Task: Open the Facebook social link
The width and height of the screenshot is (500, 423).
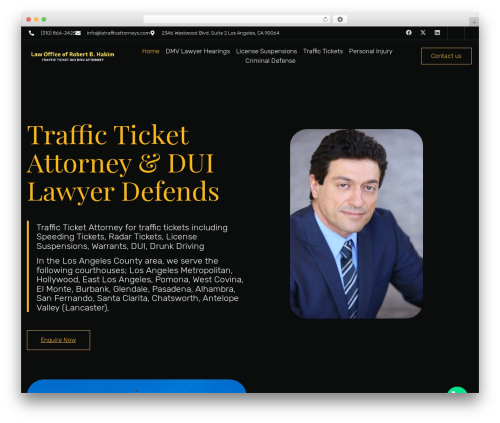Action: pyautogui.click(x=409, y=33)
